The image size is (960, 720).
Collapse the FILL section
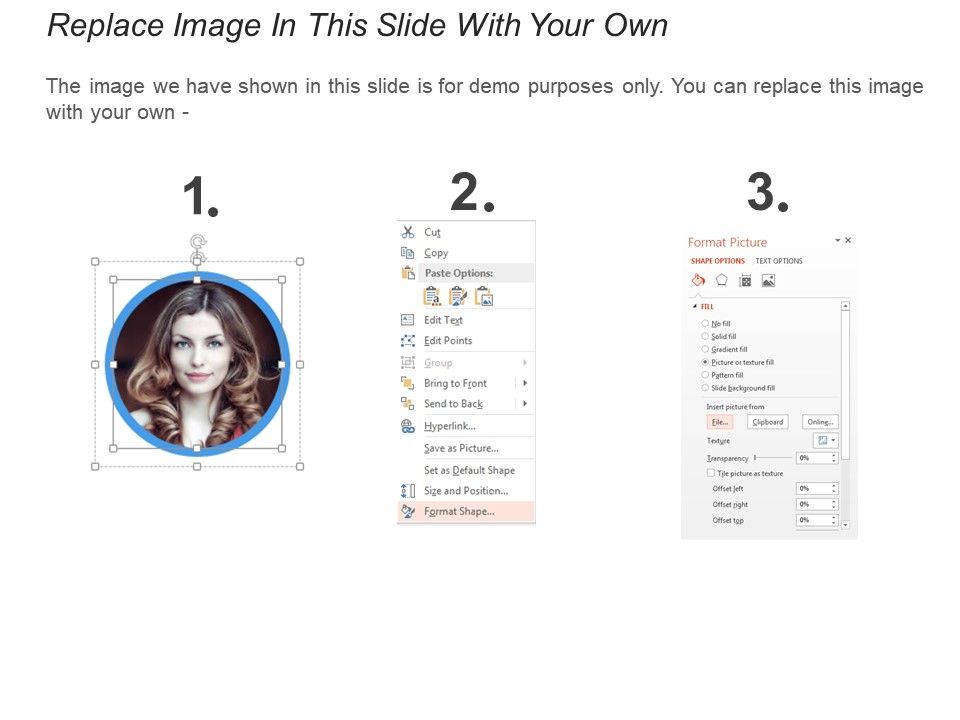pyautogui.click(x=695, y=306)
